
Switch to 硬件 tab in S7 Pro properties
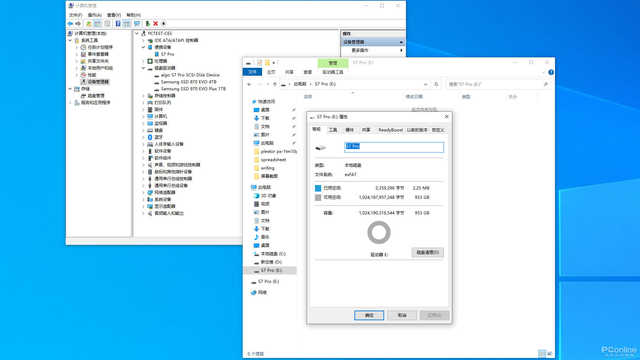[x=349, y=130]
